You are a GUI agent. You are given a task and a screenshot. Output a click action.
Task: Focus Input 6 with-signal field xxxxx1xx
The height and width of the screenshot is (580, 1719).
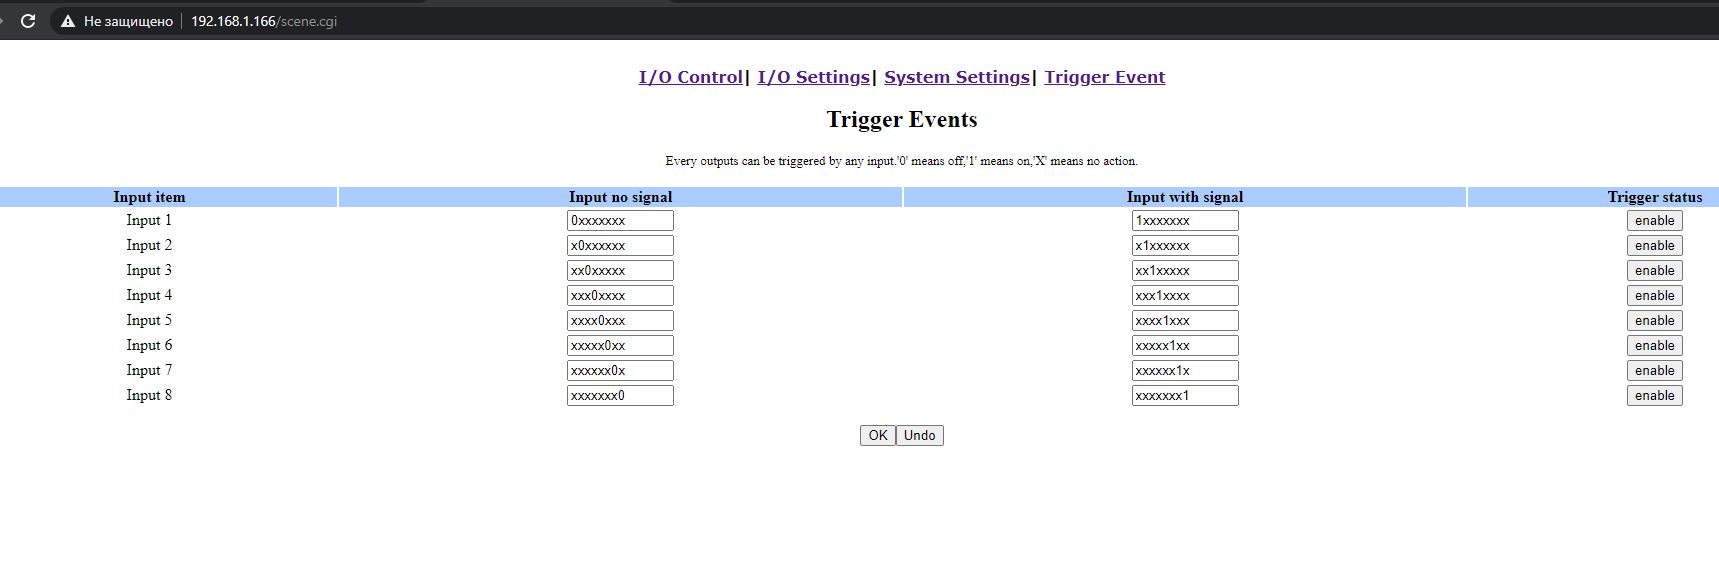1185,345
